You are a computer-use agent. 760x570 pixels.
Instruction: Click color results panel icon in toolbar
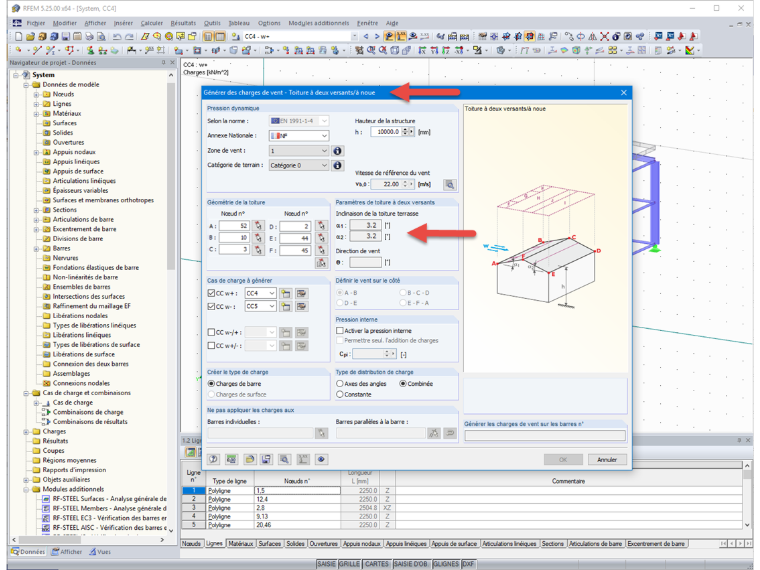coord(689,50)
